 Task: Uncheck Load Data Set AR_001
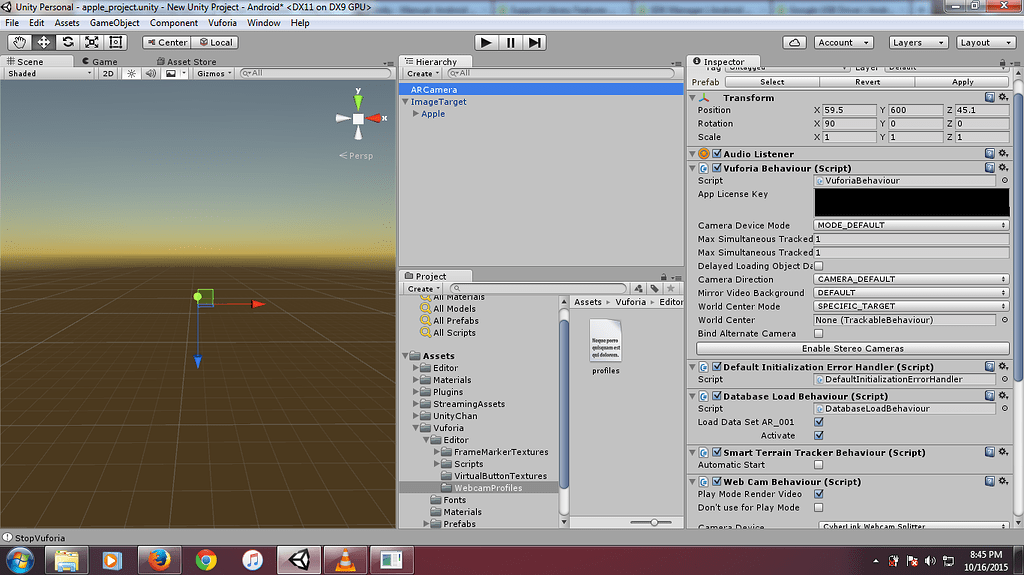pyautogui.click(x=819, y=422)
